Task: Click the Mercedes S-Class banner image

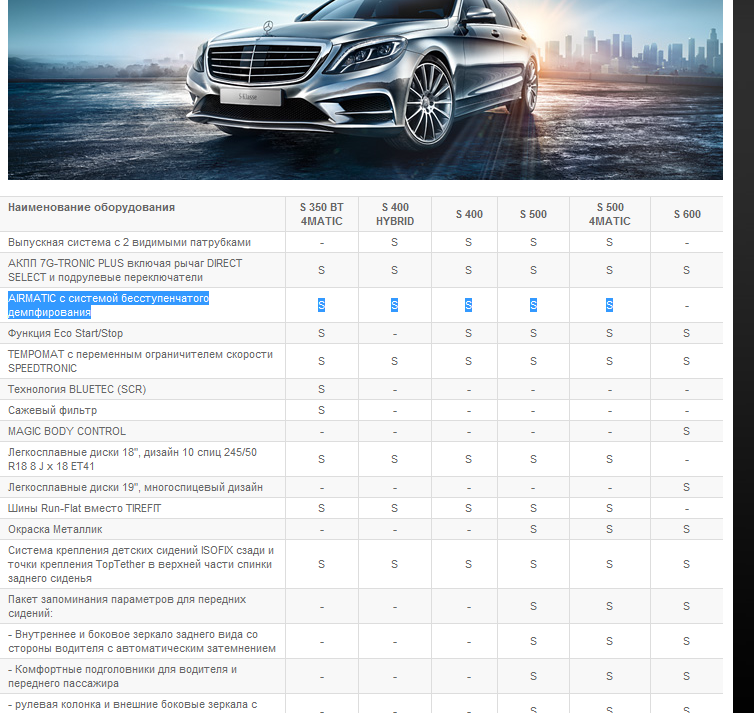Action: tap(365, 90)
